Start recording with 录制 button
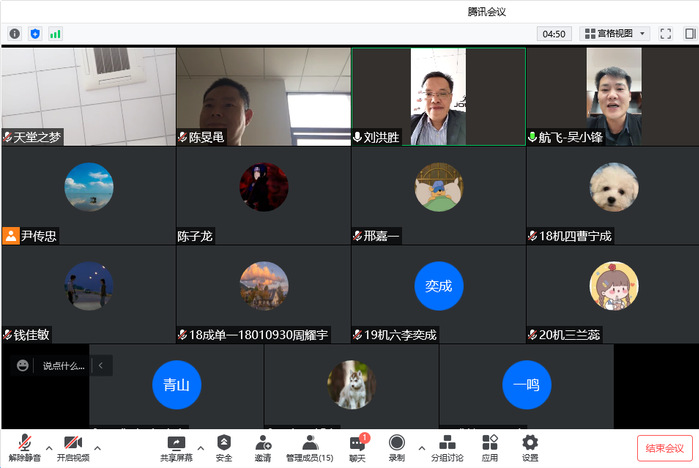699x468 pixels. 397,446
